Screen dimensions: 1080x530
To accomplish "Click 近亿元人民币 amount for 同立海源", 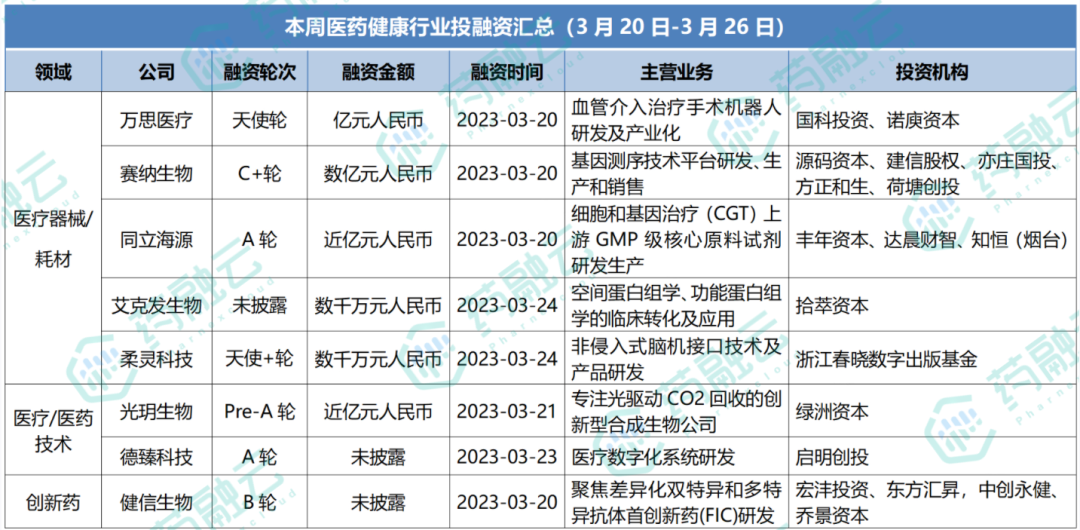I will (x=378, y=239).
